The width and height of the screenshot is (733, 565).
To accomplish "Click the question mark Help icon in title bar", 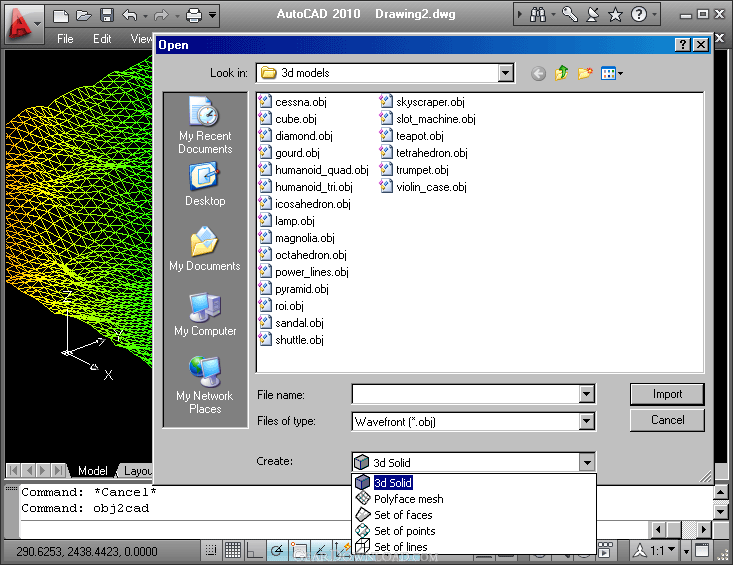I will point(639,14).
